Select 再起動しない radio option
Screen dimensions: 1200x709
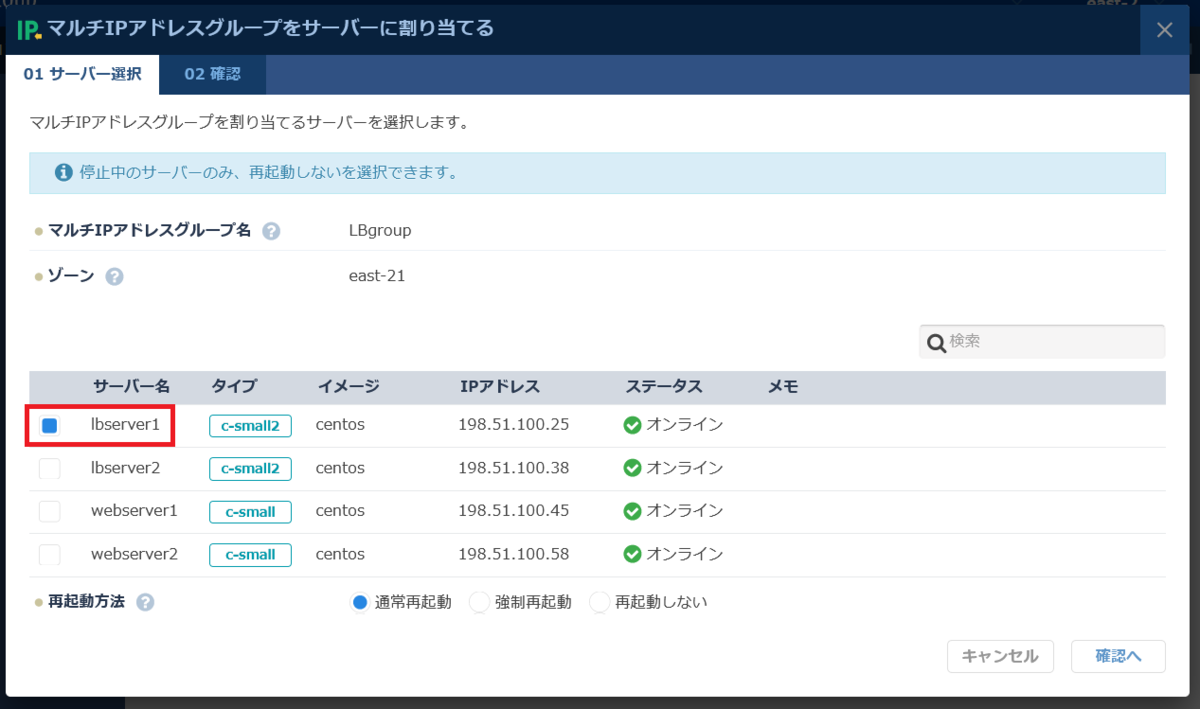[600, 602]
